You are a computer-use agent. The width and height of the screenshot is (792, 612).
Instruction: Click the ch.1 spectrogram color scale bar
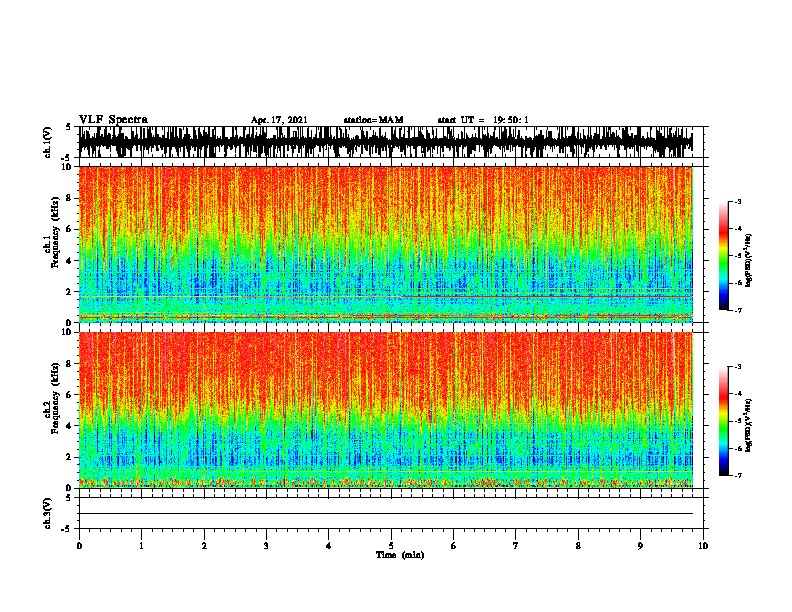724,256
